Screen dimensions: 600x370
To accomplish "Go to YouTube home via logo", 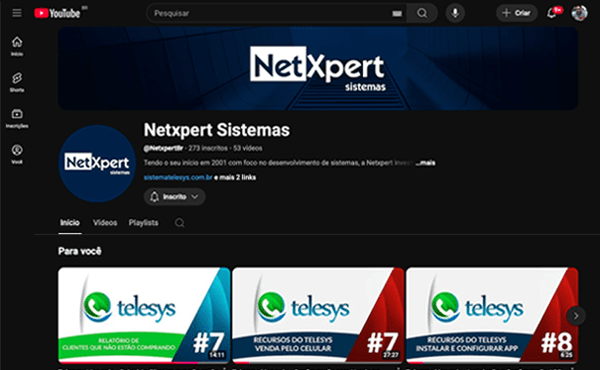I will (57, 13).
